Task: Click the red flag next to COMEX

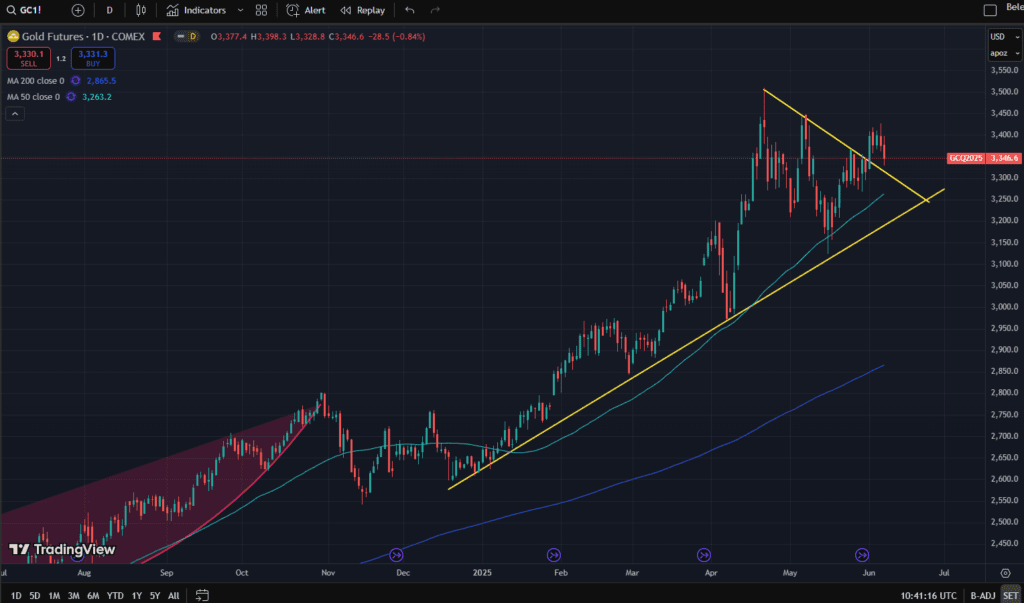Action: coord(156,37)
